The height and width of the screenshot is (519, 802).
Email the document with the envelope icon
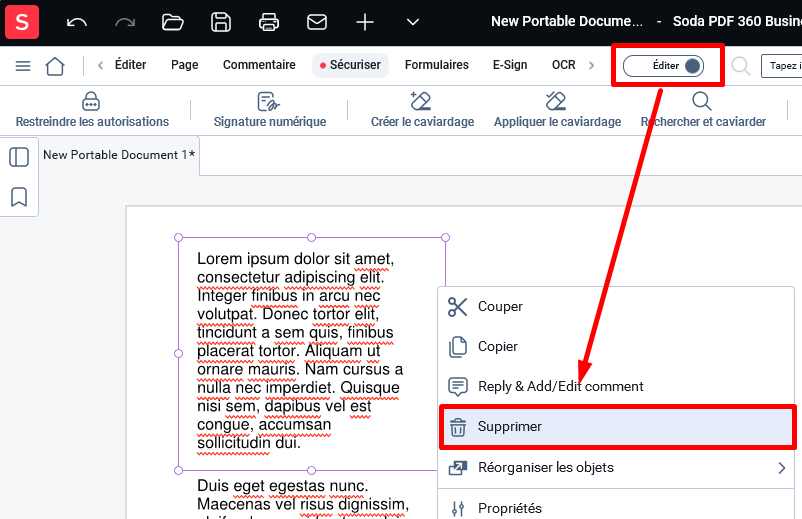point(317,22)
